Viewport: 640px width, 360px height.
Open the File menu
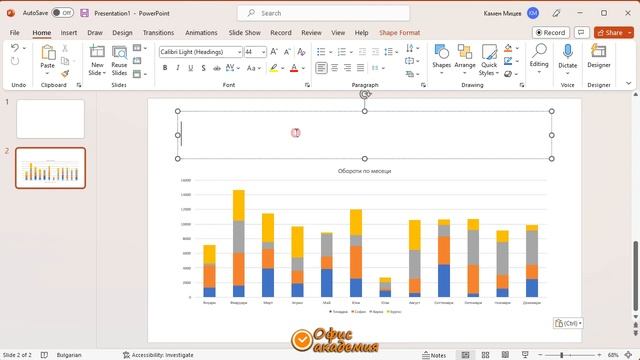(15, 33)
